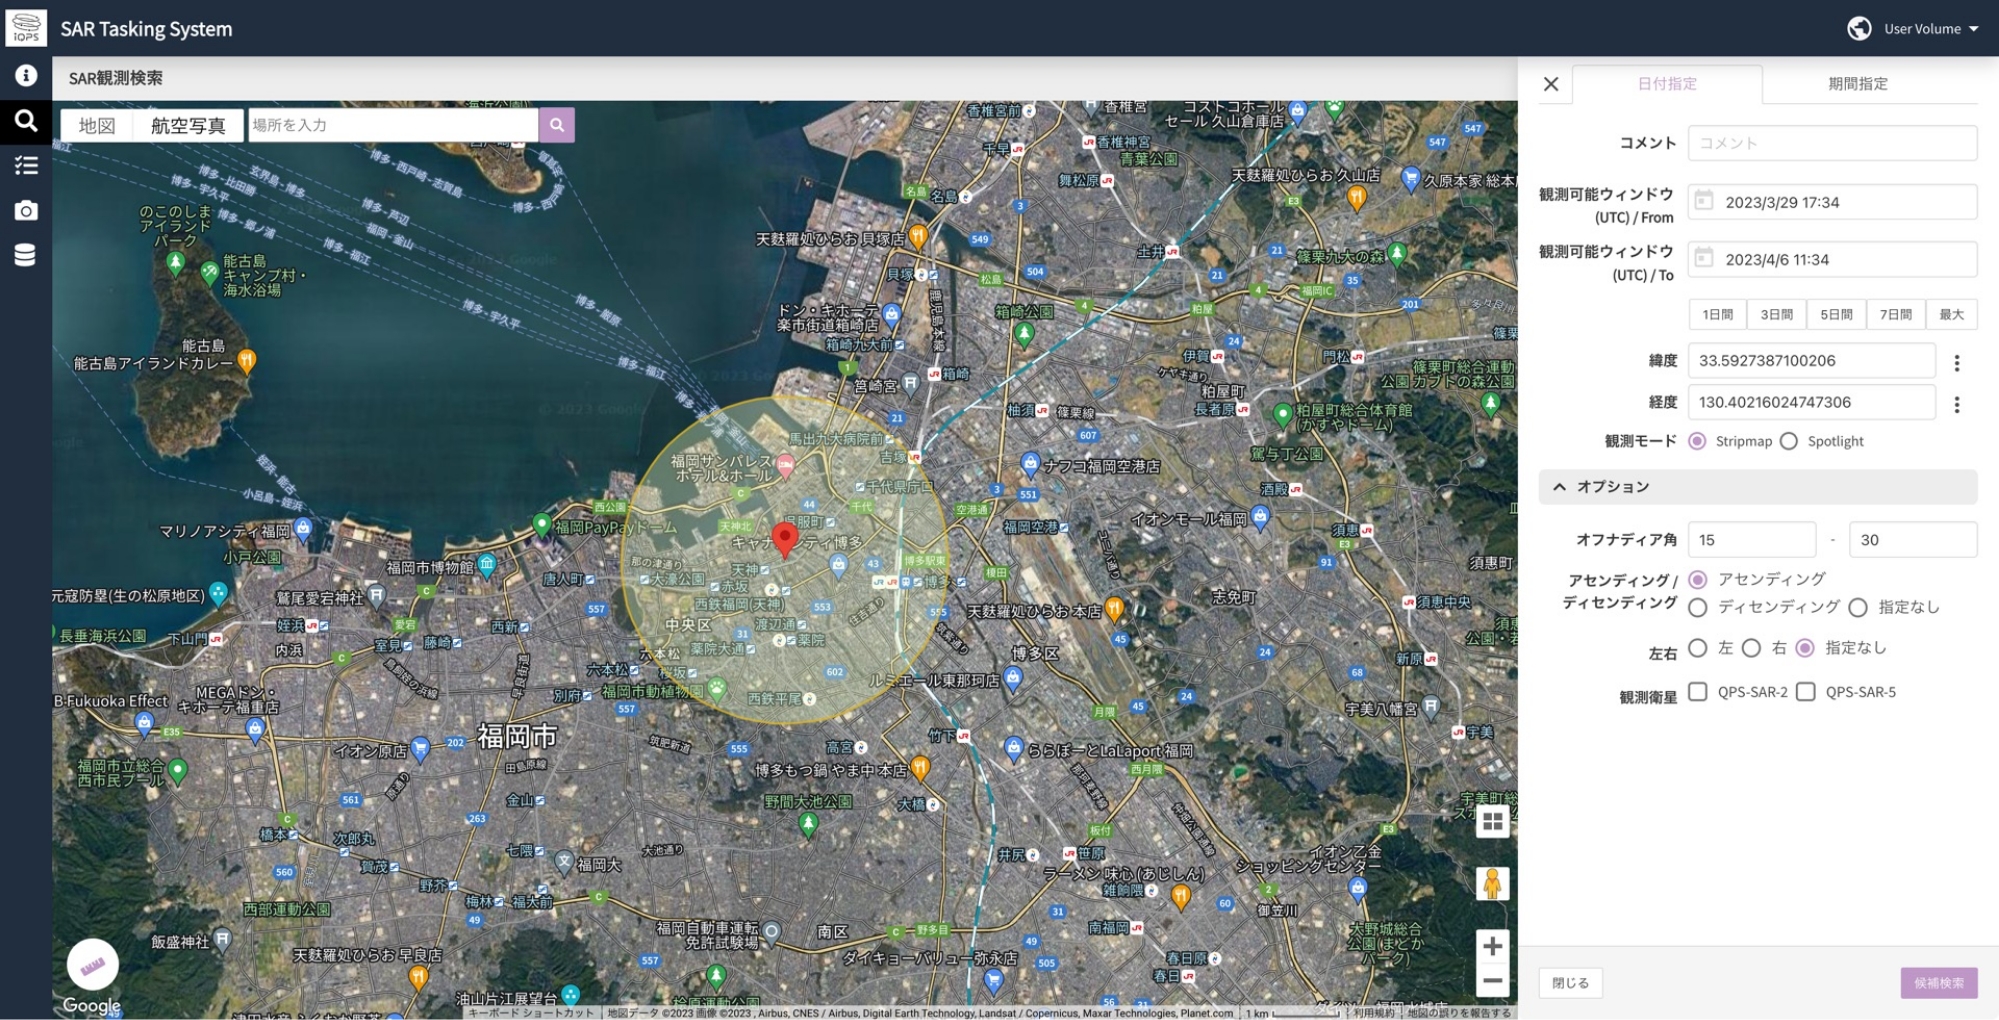The height and width of the screenshot is (1020, 1999).
Task: Set window to 7日間
Action: [x=1895, y=314]
